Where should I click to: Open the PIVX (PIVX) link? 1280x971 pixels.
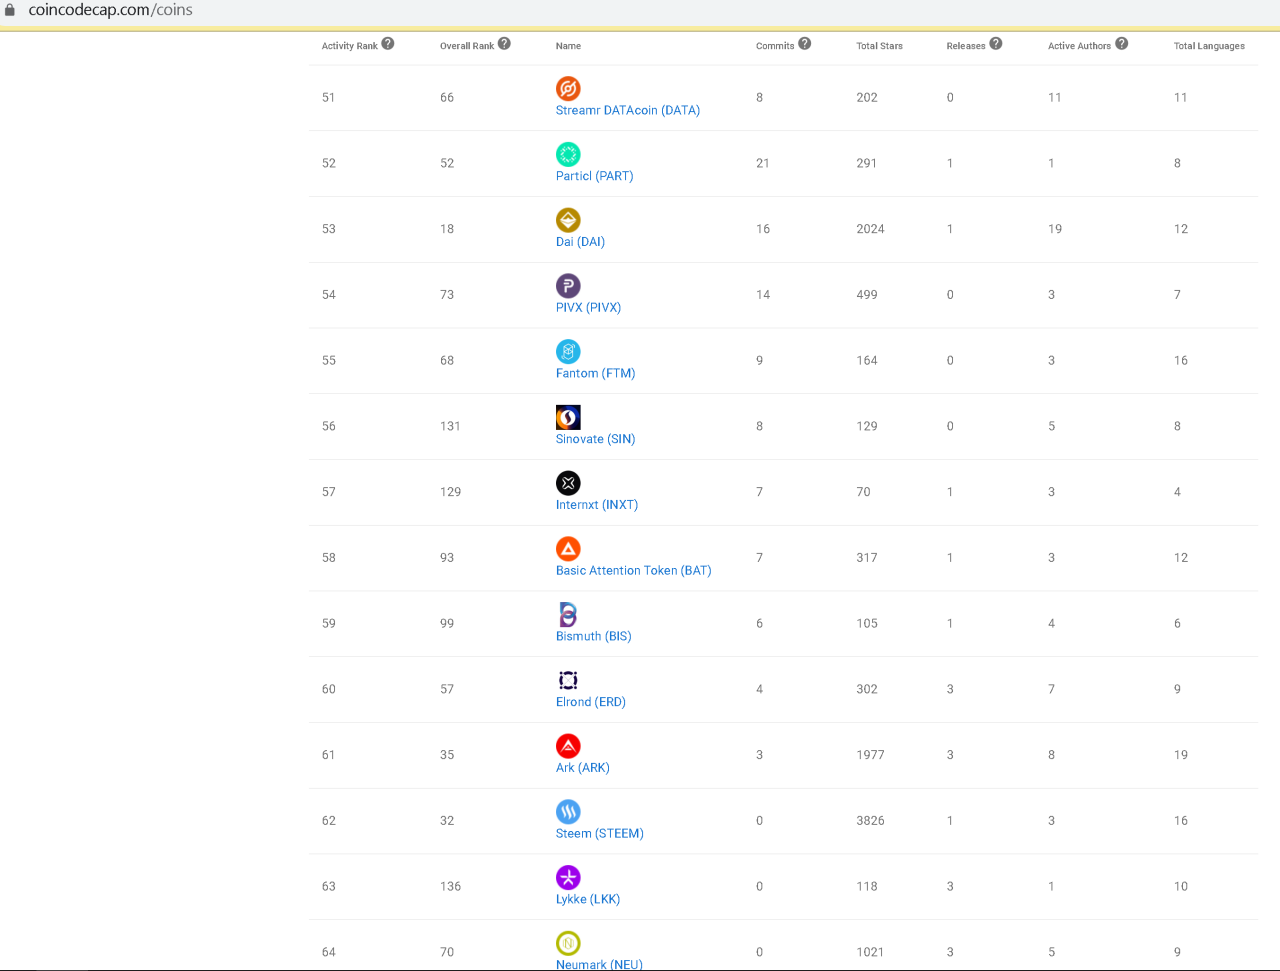pos(589,308)
